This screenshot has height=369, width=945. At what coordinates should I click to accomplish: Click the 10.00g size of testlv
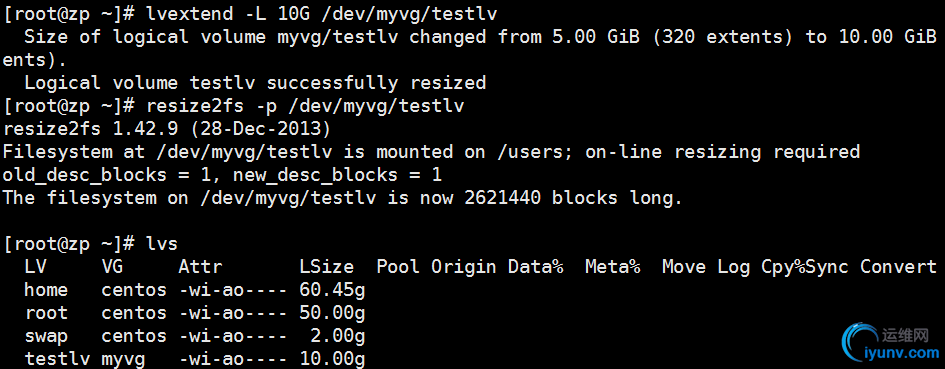pyautogui.click(x=332, y=359)
